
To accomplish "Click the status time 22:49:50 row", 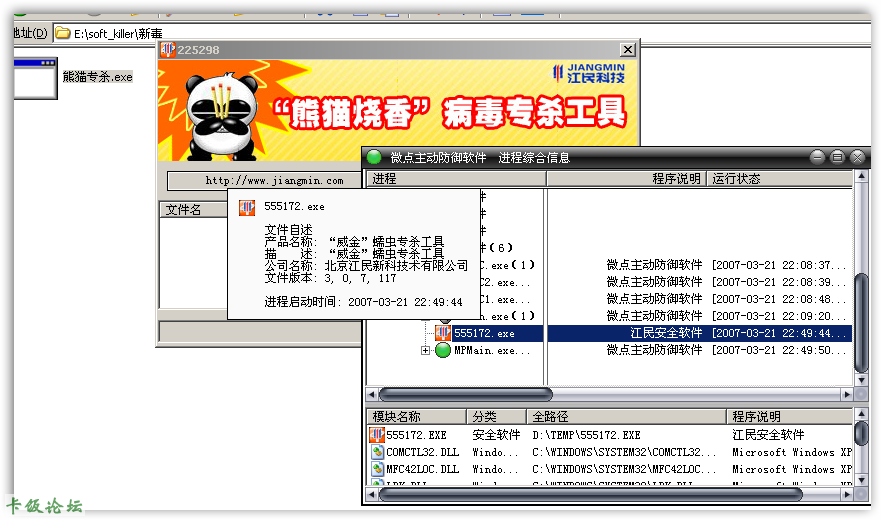I will coord(779,350).
